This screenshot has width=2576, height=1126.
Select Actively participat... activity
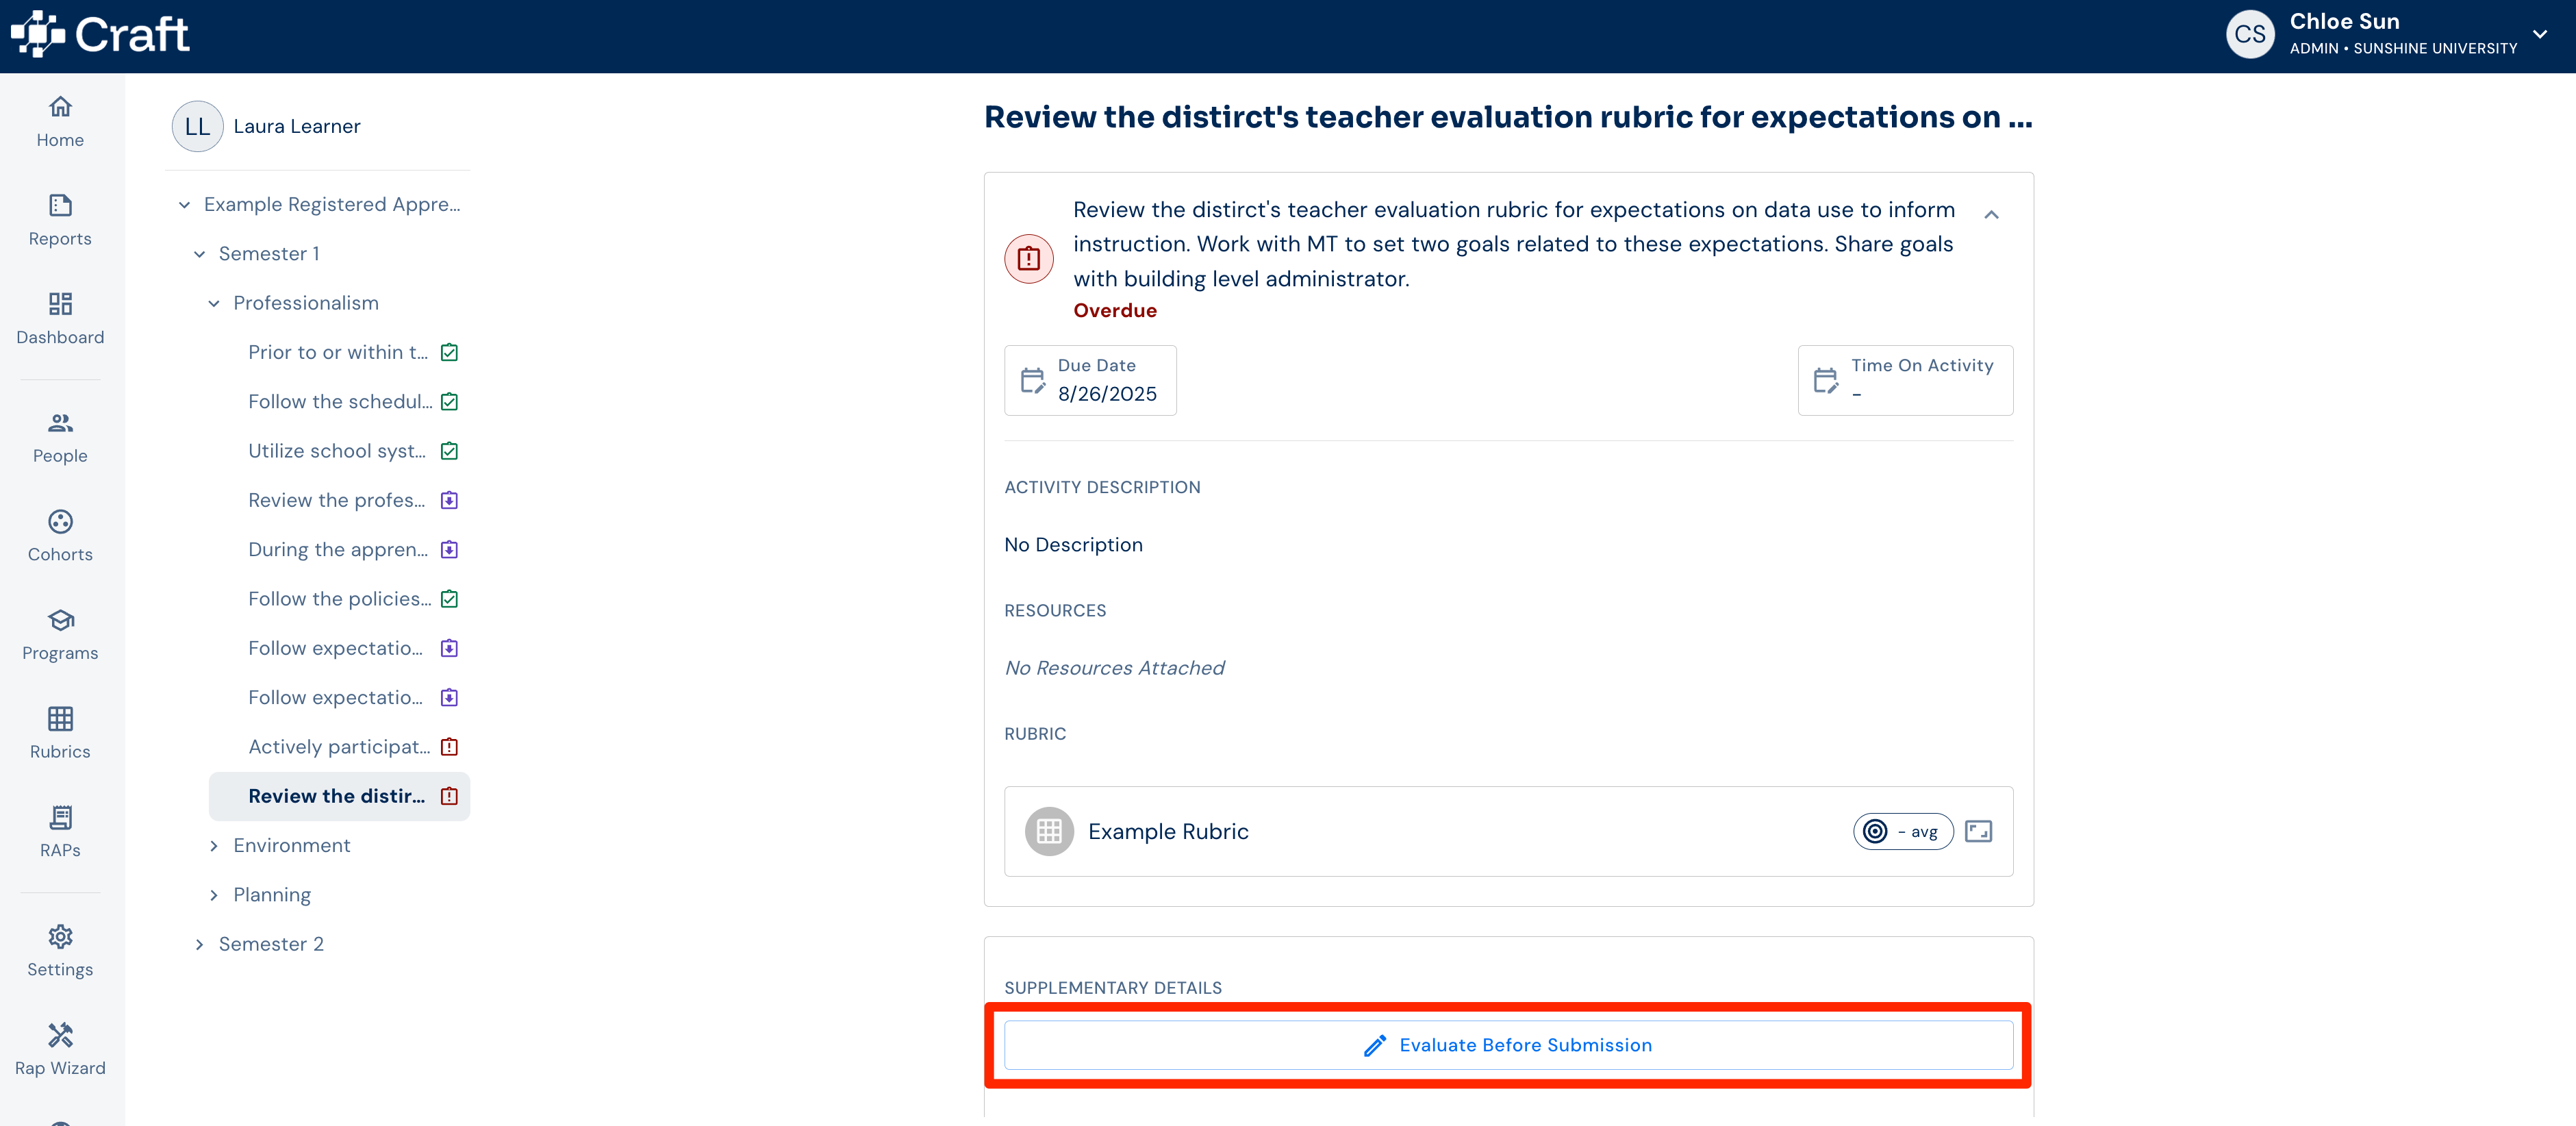339,747
